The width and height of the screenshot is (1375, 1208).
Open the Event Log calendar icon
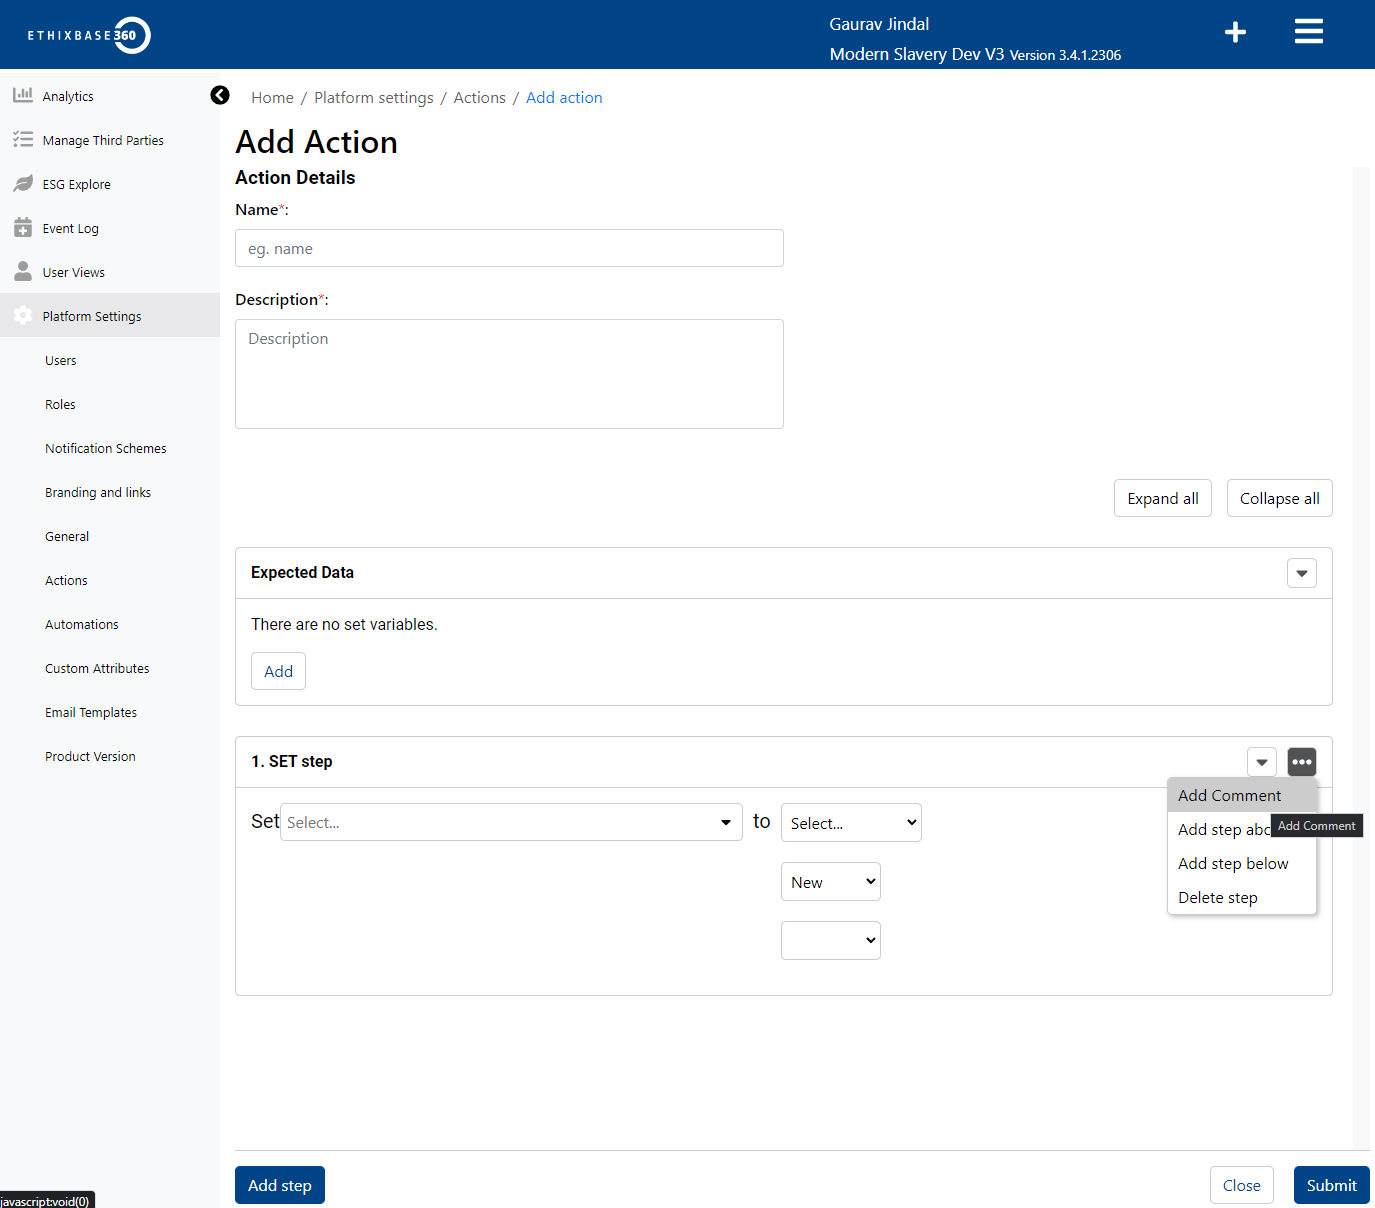[23, 227]
